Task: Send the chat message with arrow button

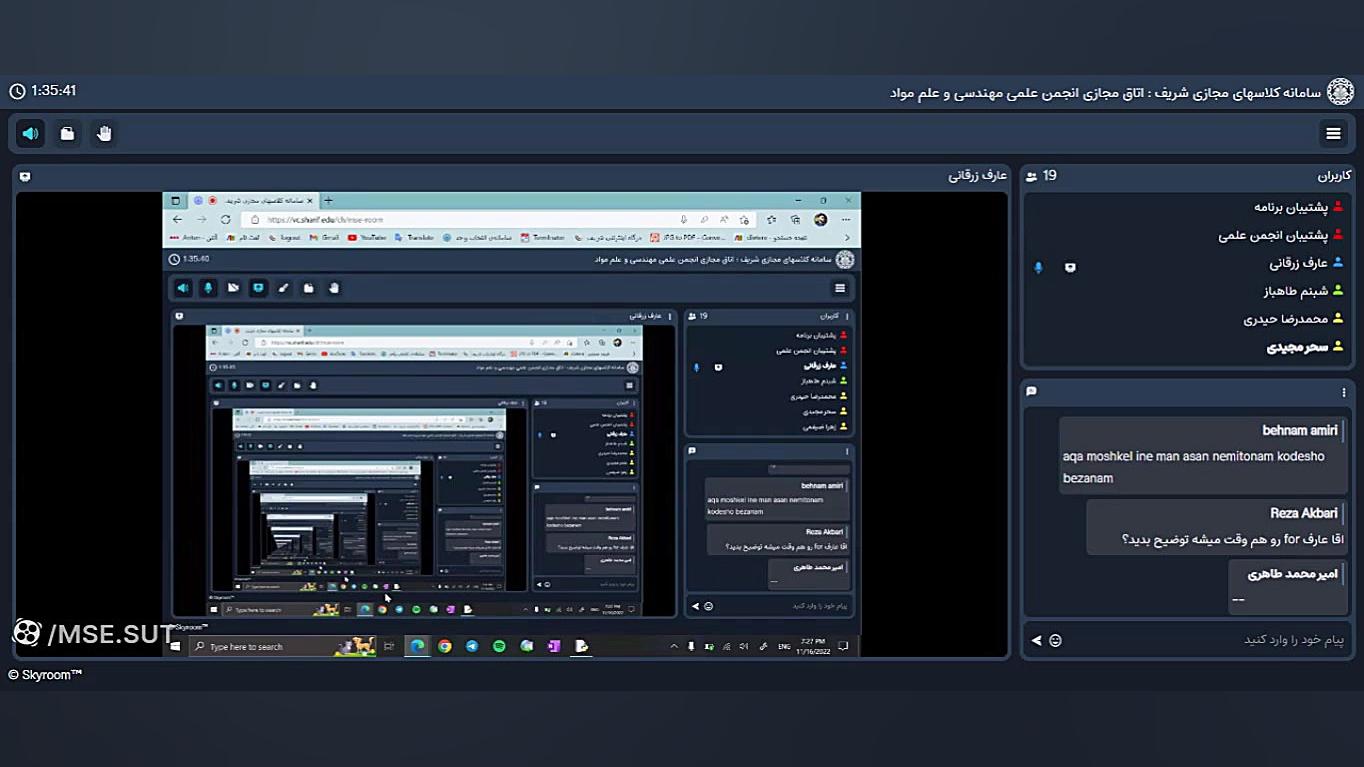Action: point(1036,640)
